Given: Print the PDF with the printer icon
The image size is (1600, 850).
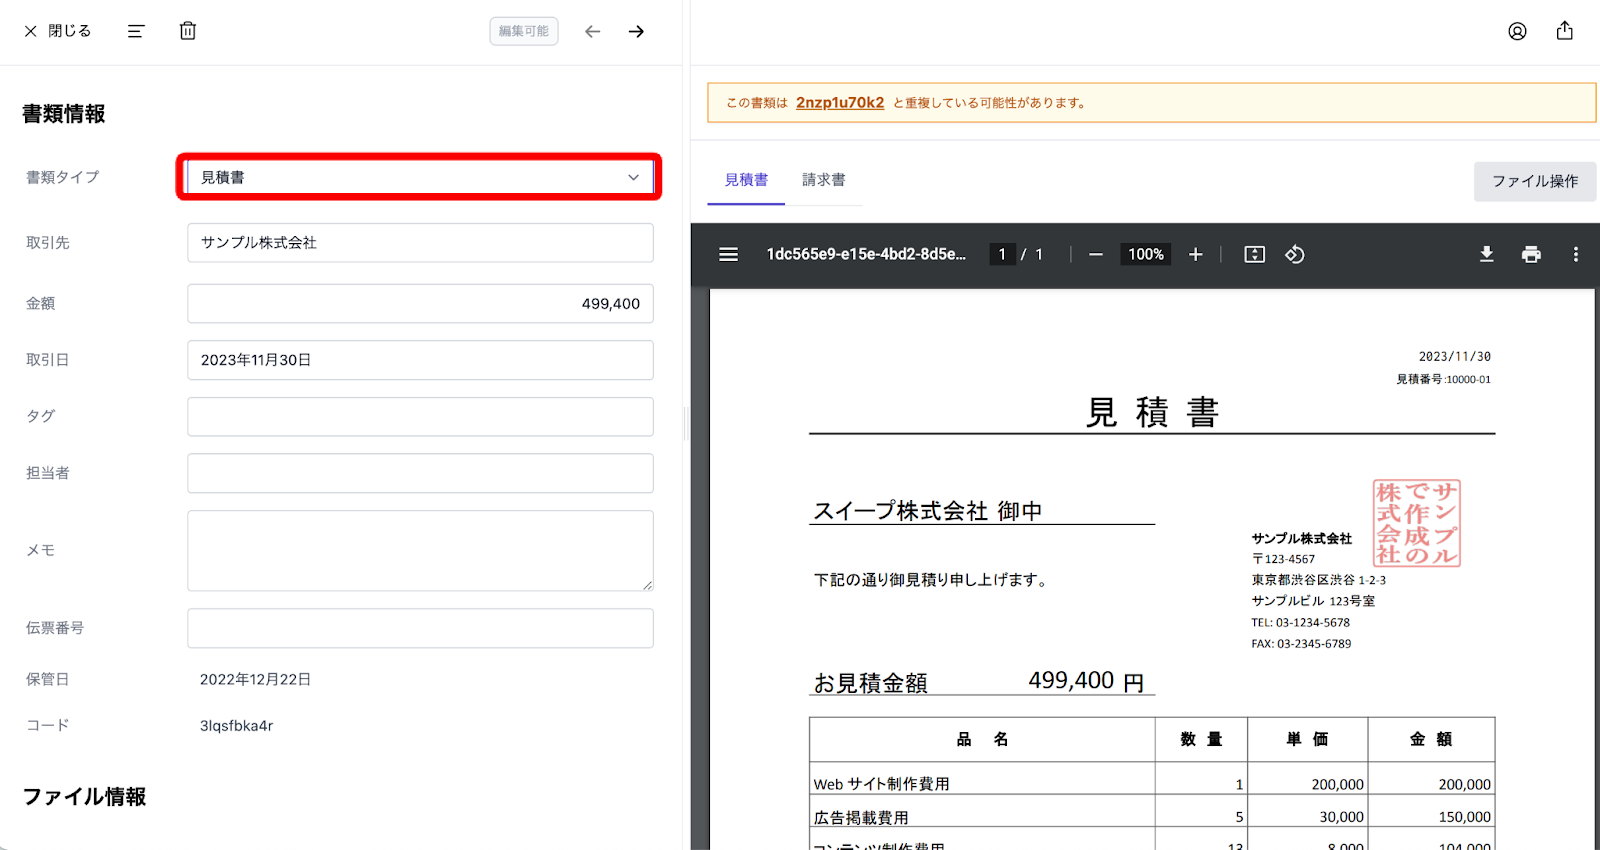Looking at the screenshot, I should point(1531,255).
